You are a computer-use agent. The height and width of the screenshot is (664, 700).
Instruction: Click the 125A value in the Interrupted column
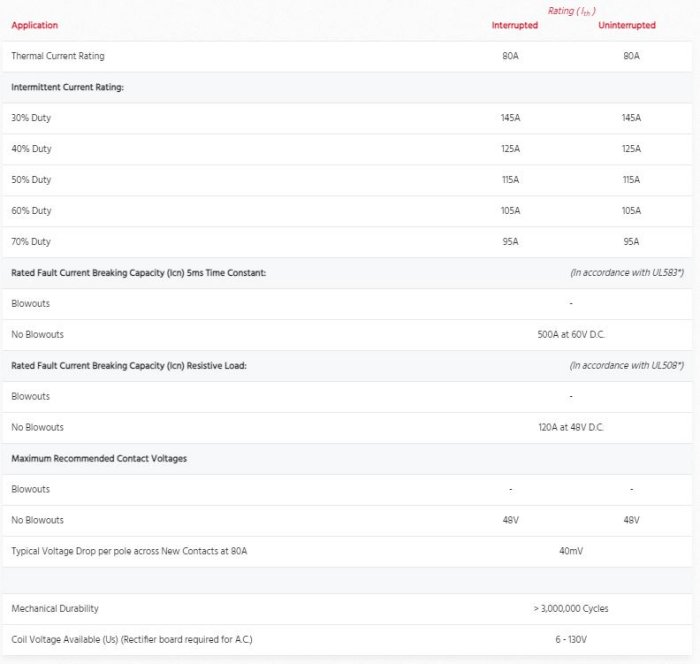pos(510,149)
